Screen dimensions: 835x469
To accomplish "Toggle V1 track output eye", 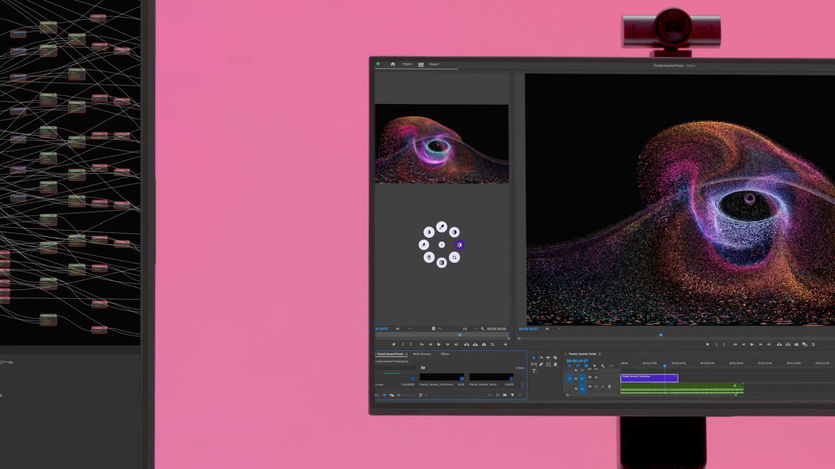I will [x=596, y=377].
